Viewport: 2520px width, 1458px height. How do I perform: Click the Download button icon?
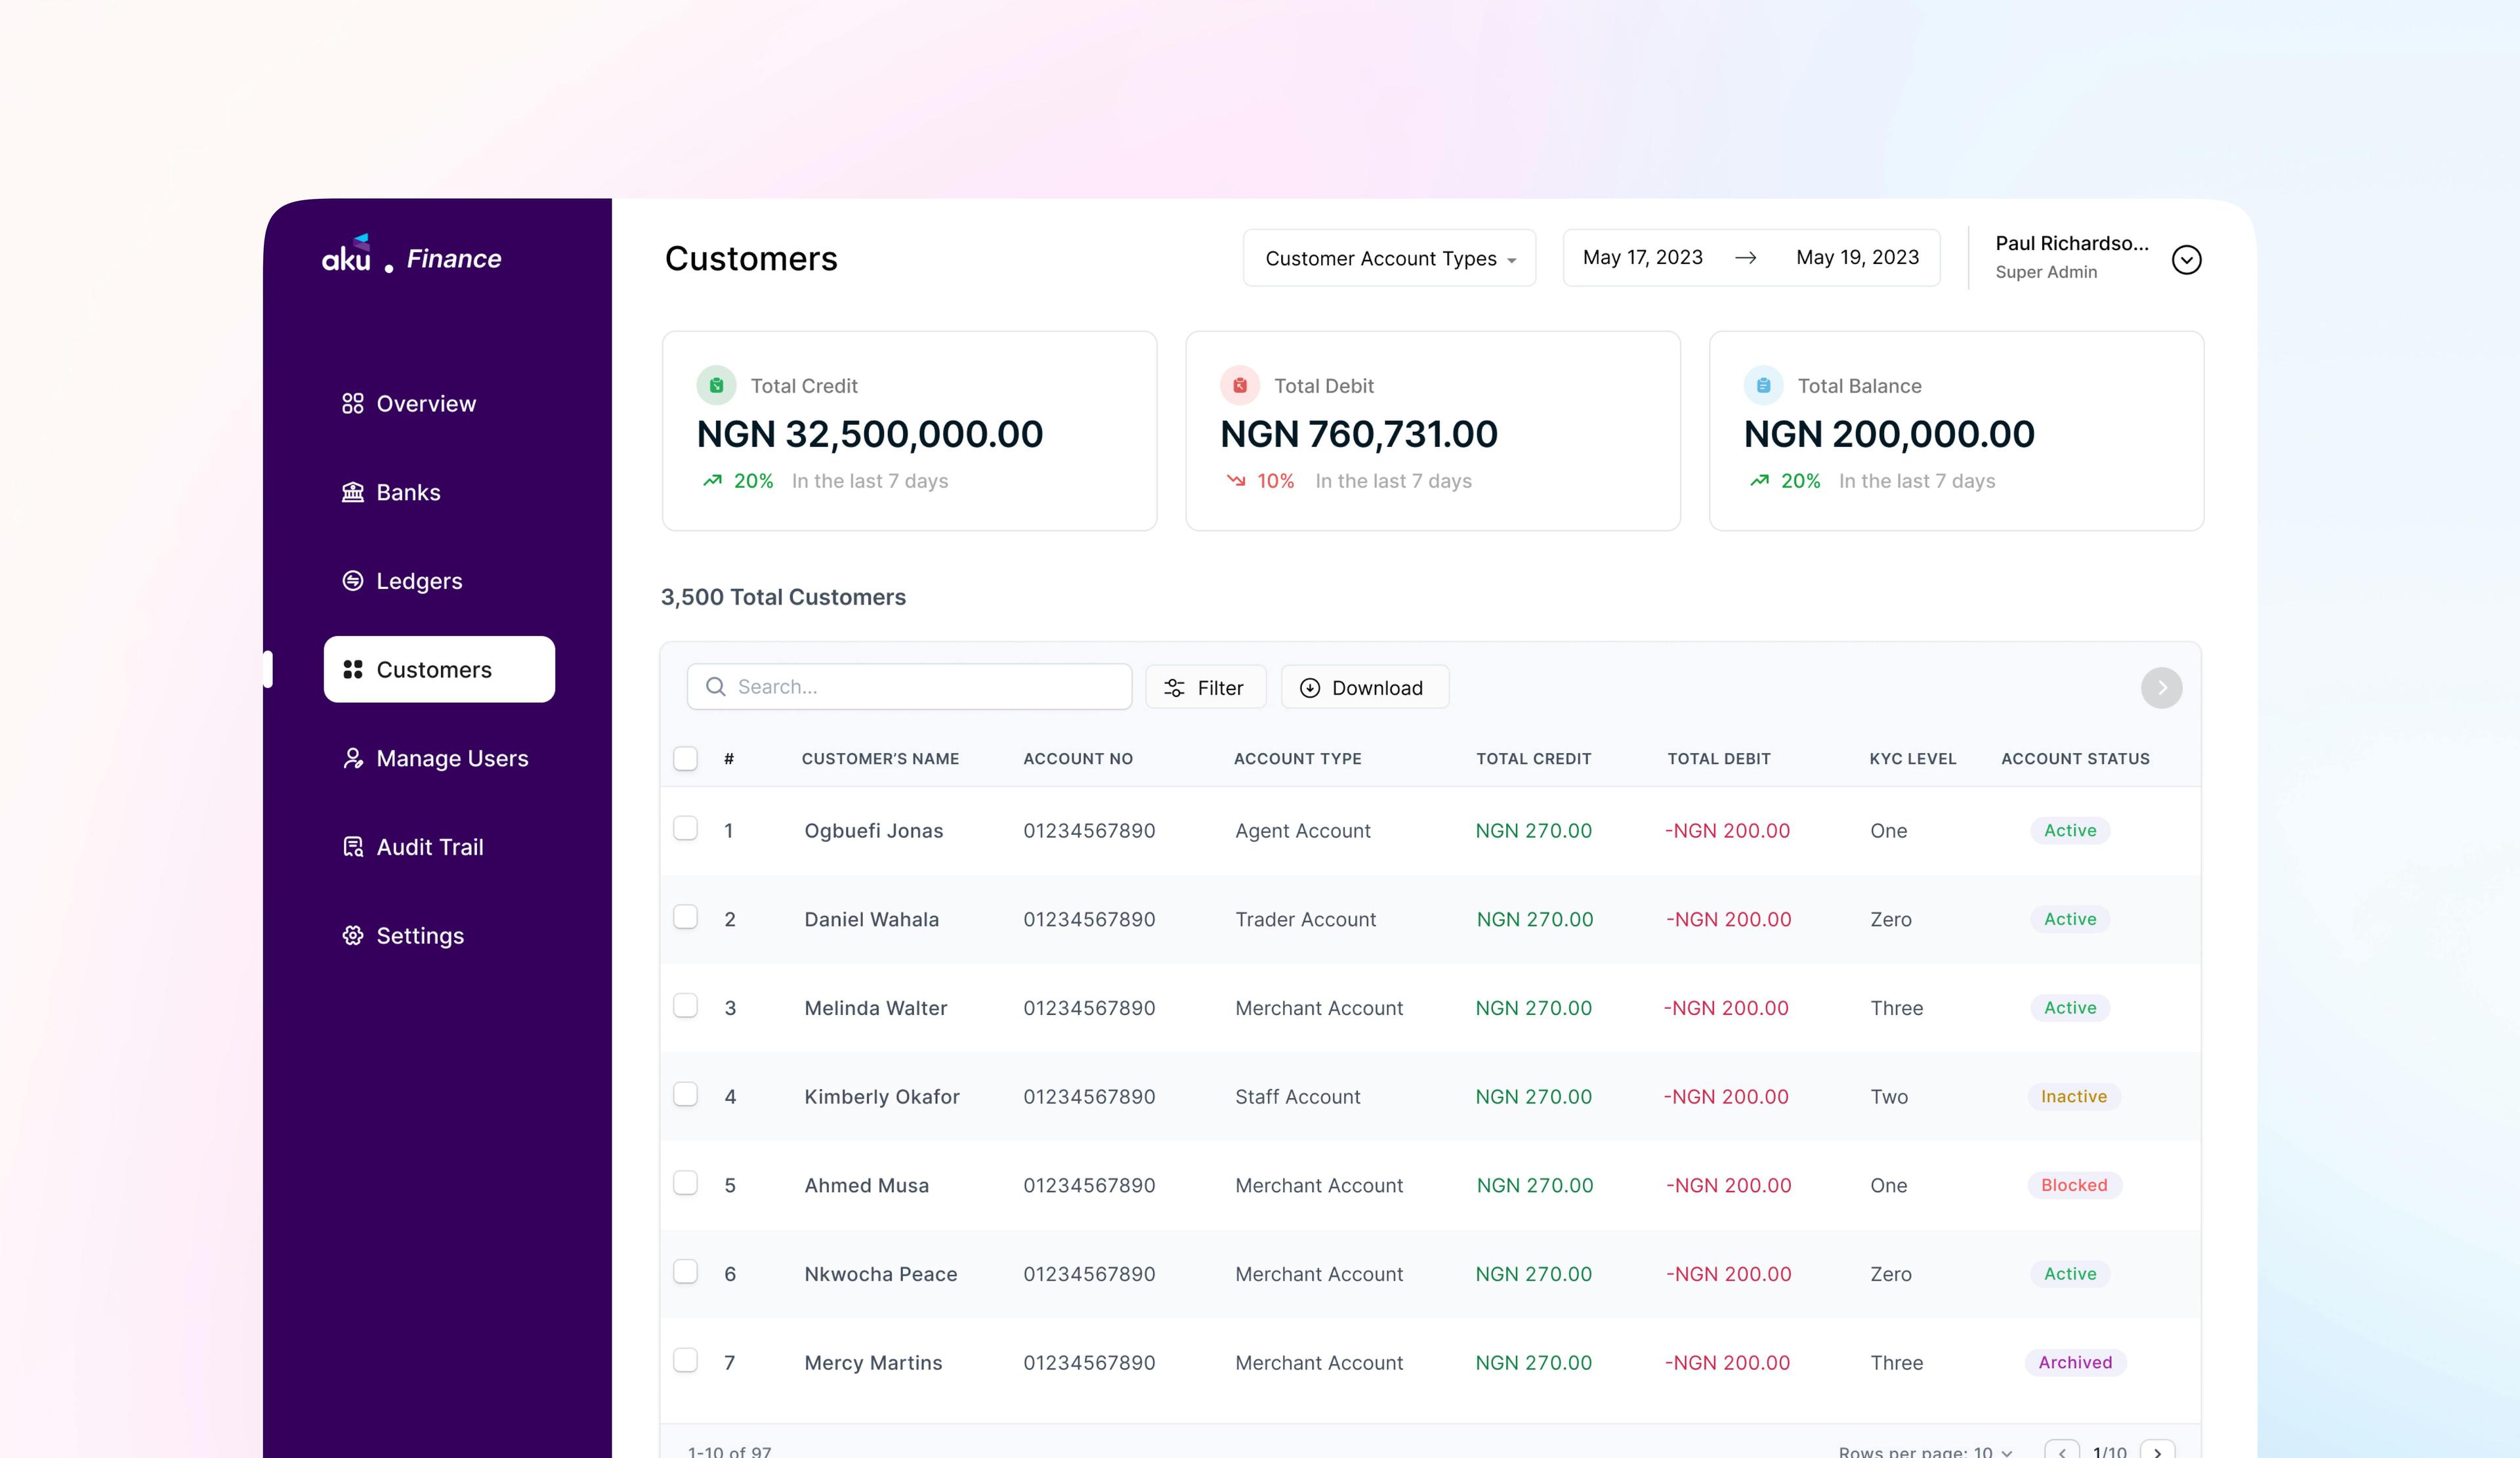point(1311,687)
